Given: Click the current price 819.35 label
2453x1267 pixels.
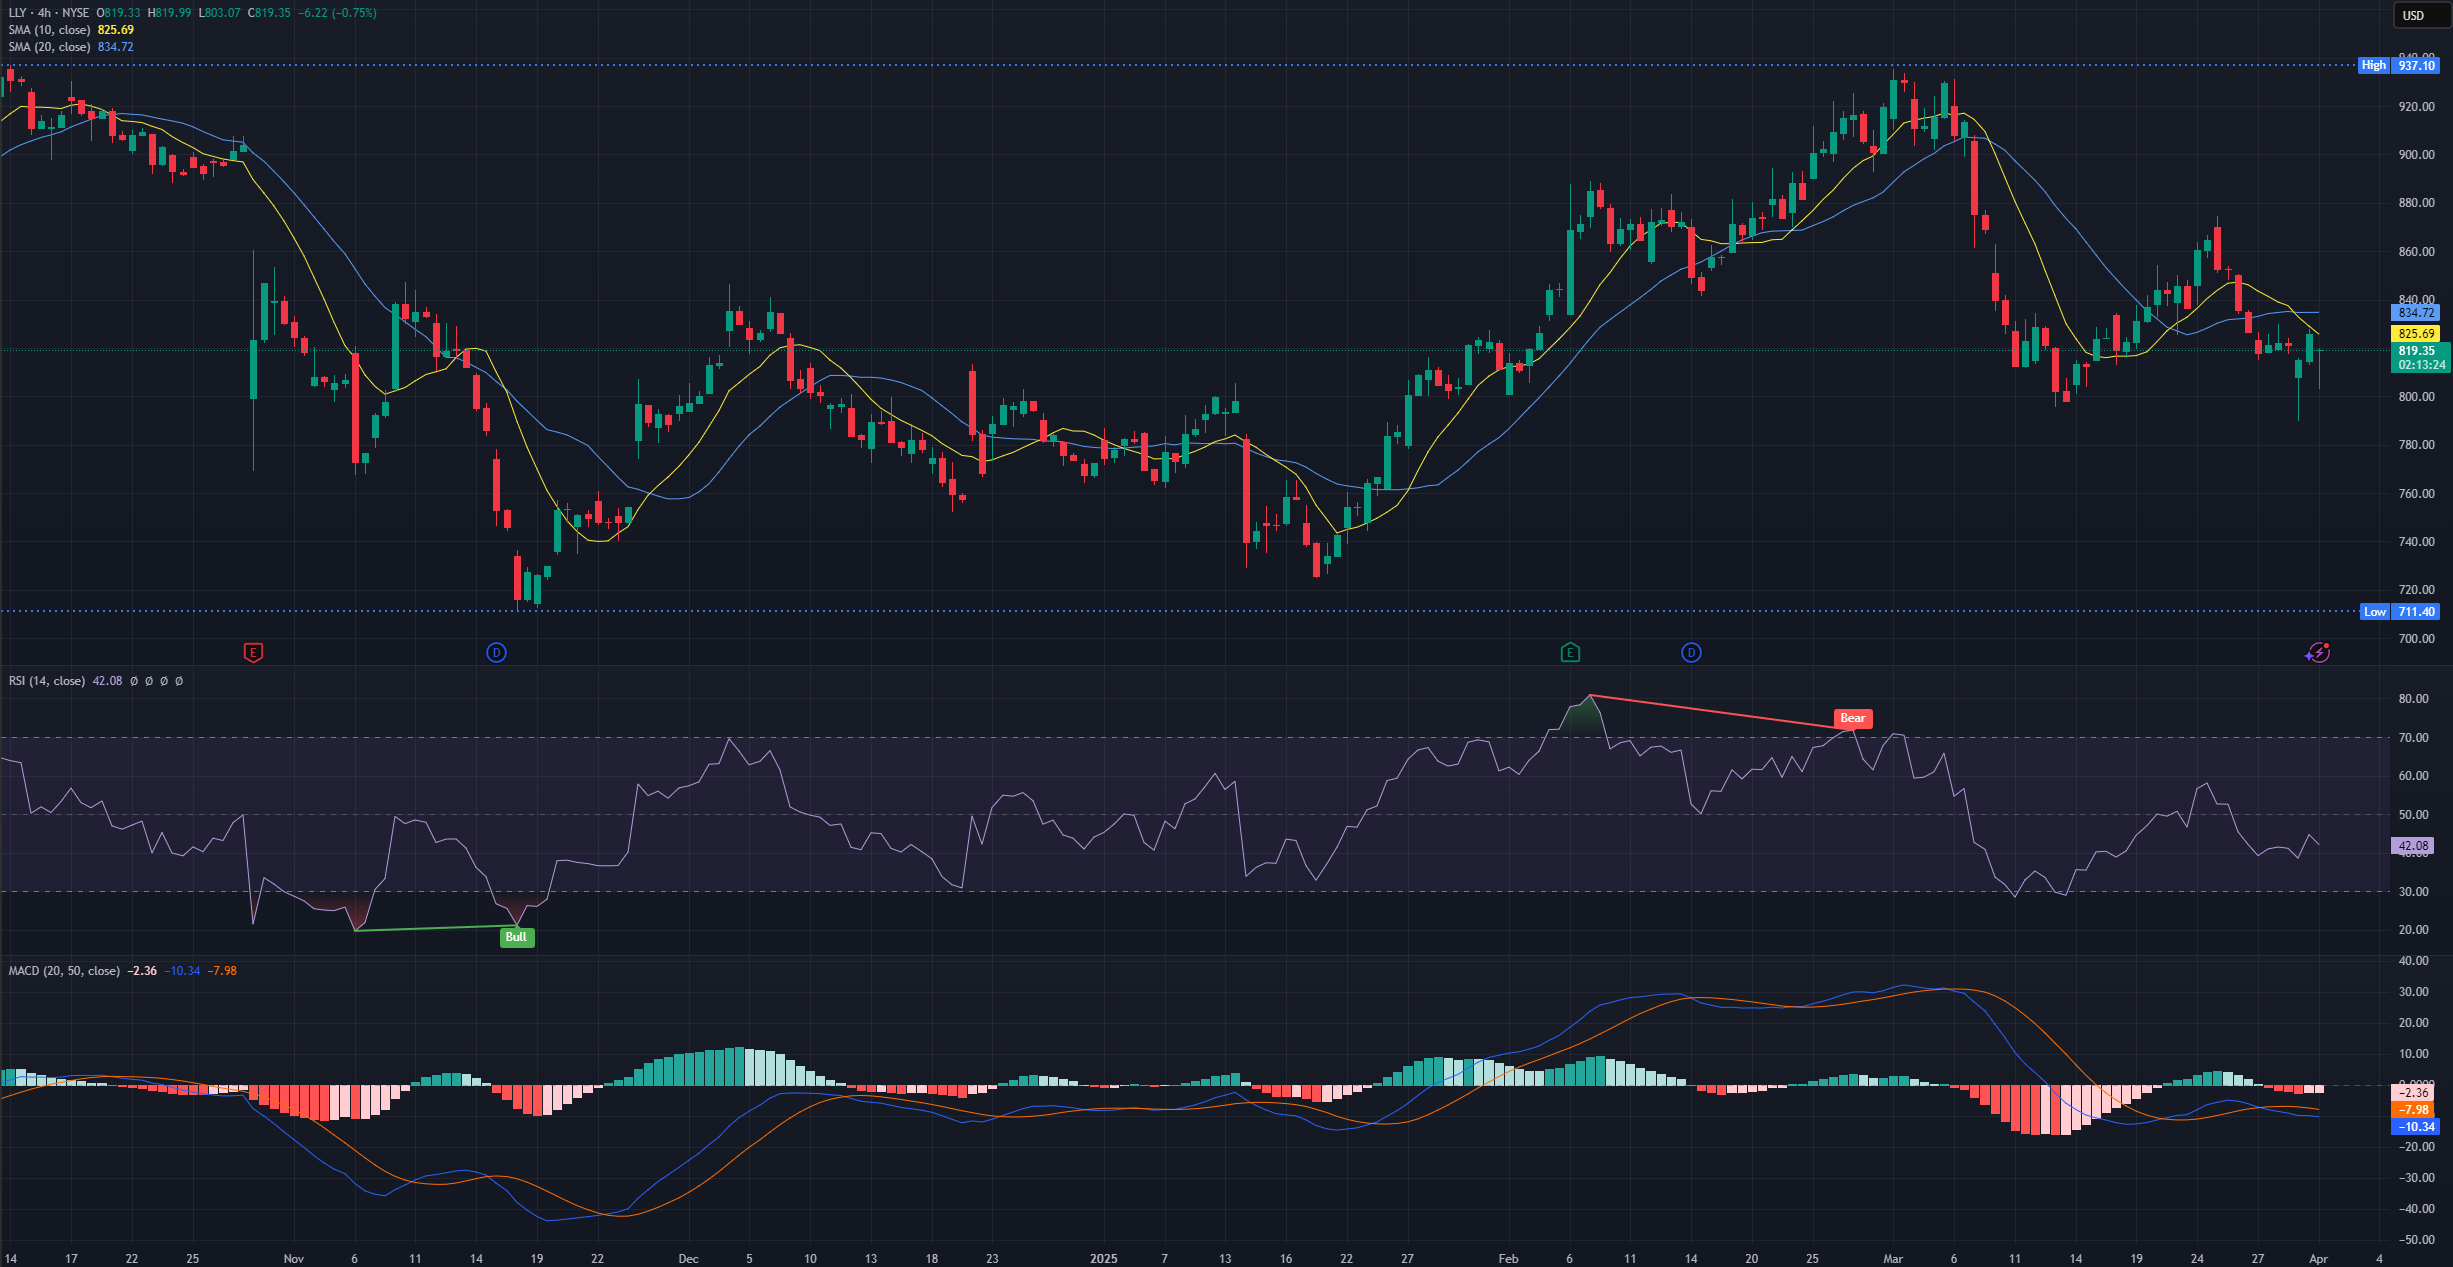Looking at the screenshot, I should click(x=2416, y=351).
